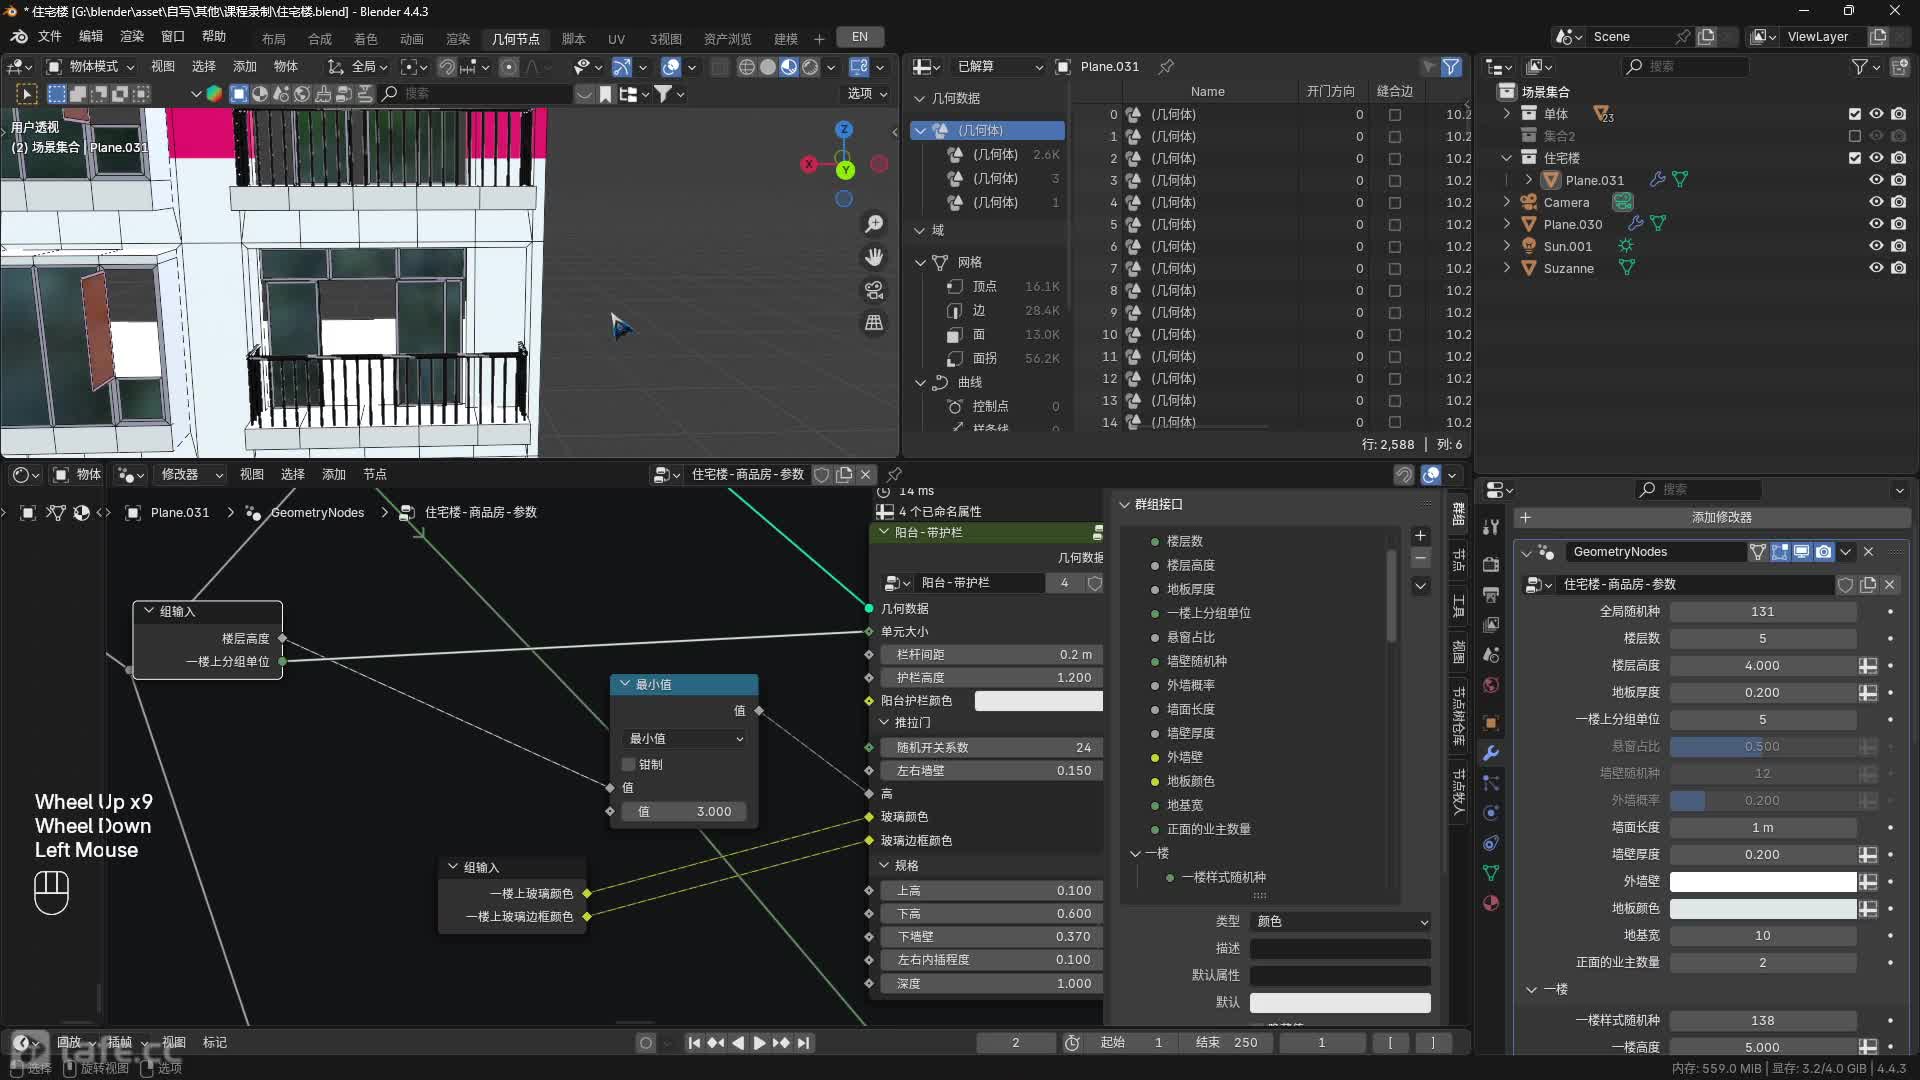1920x1080 pixels.
Task: Collapse the 推拉门 section in node
Action: point(884,723)
